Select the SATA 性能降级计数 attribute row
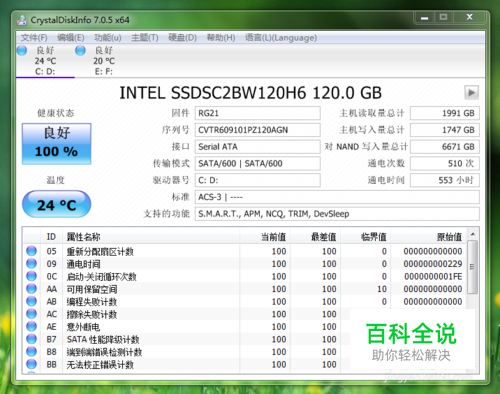The height and width of the screenshot is (394, 500). (245, 340)
